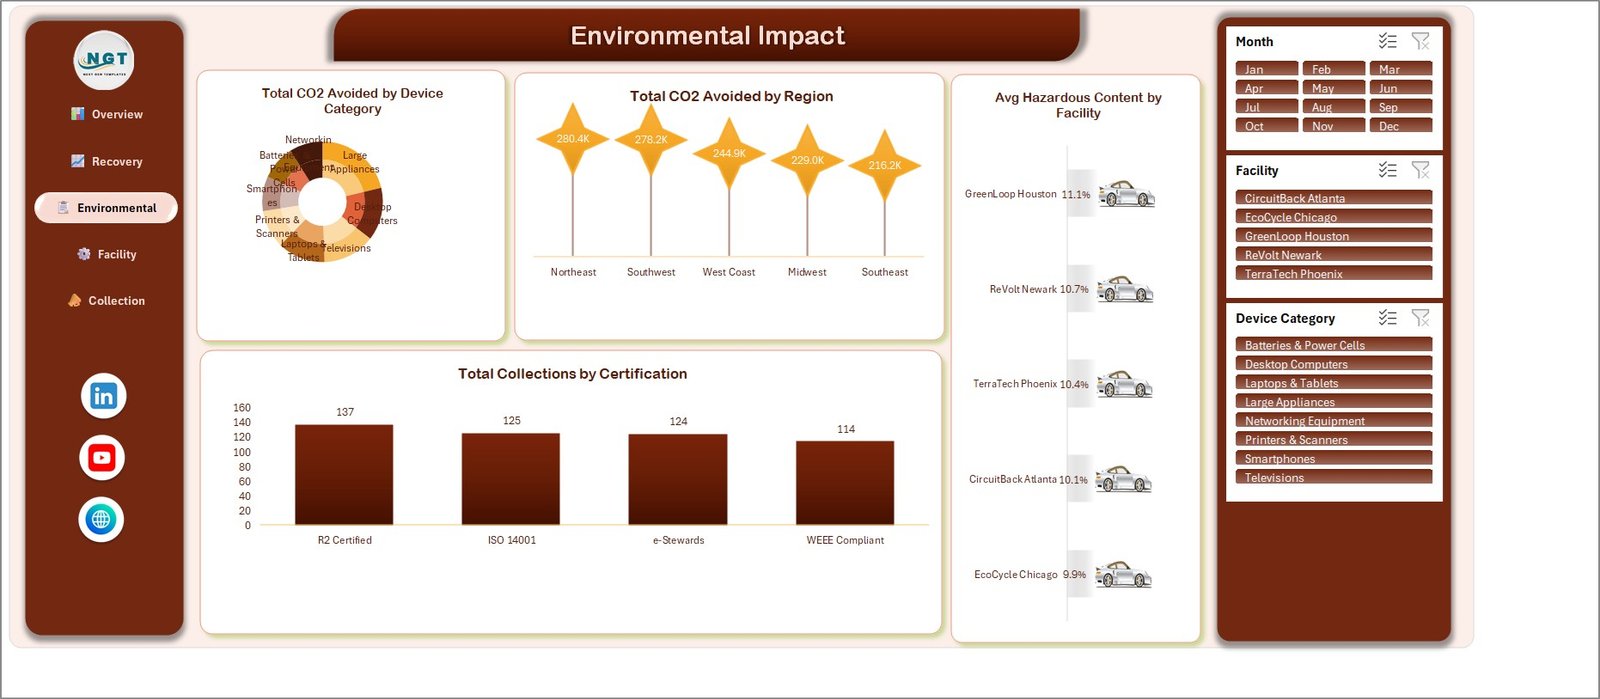
Task: Go to the Overview page
Action: point(106,114)
